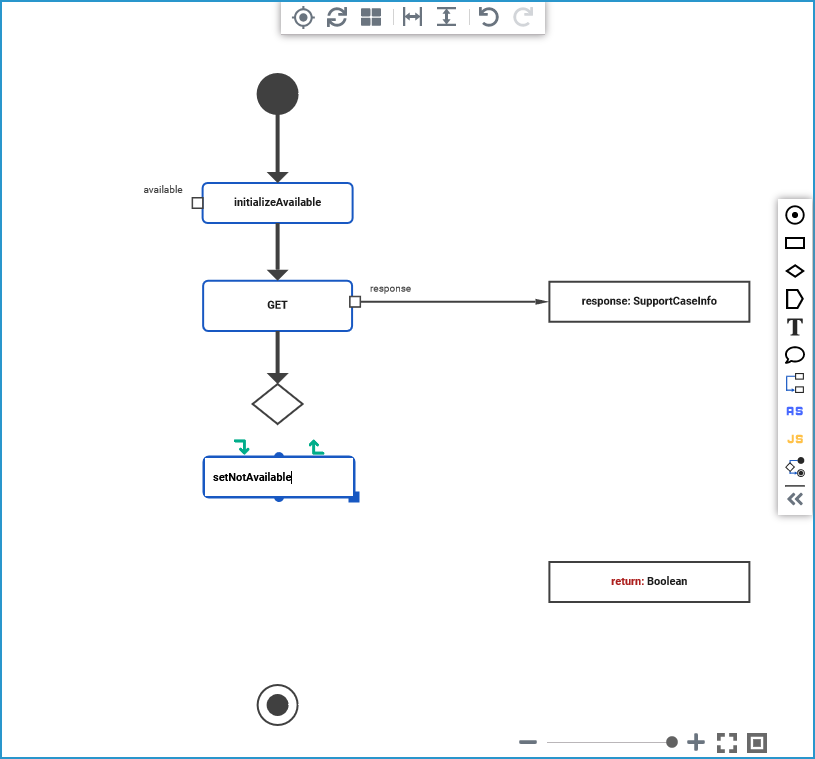Image resolution: width=815 pixels, height=759 pixels.
Task: Click the center diagram target icon
Action: [x=303, y=17]
